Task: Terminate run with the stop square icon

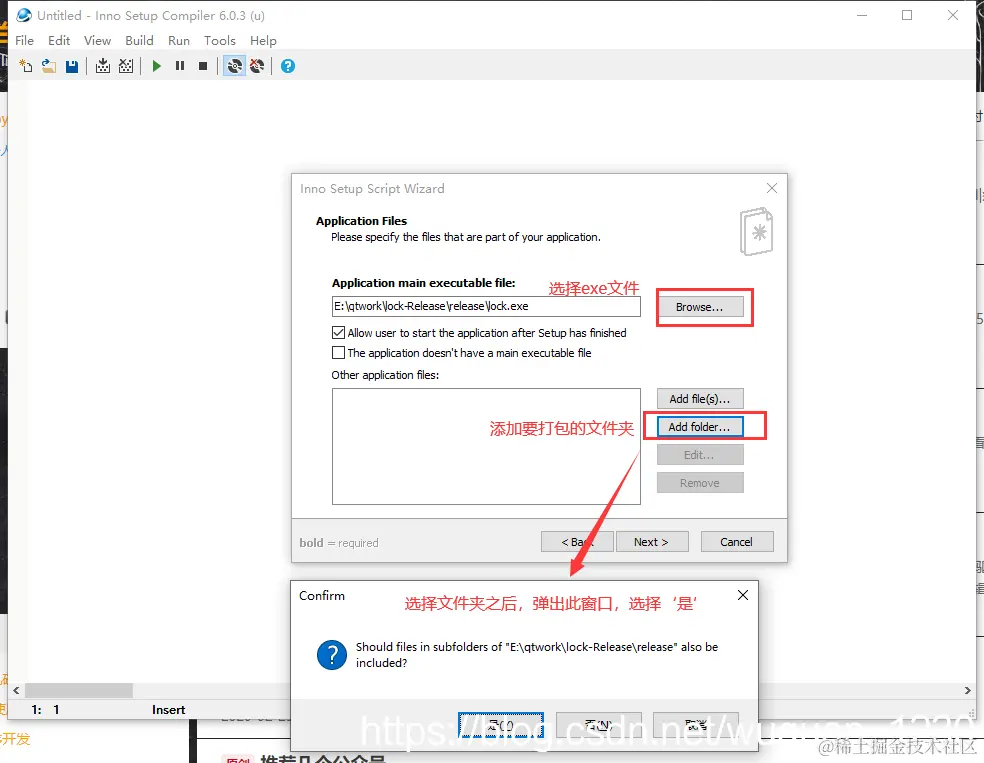Action: (203, 66)
